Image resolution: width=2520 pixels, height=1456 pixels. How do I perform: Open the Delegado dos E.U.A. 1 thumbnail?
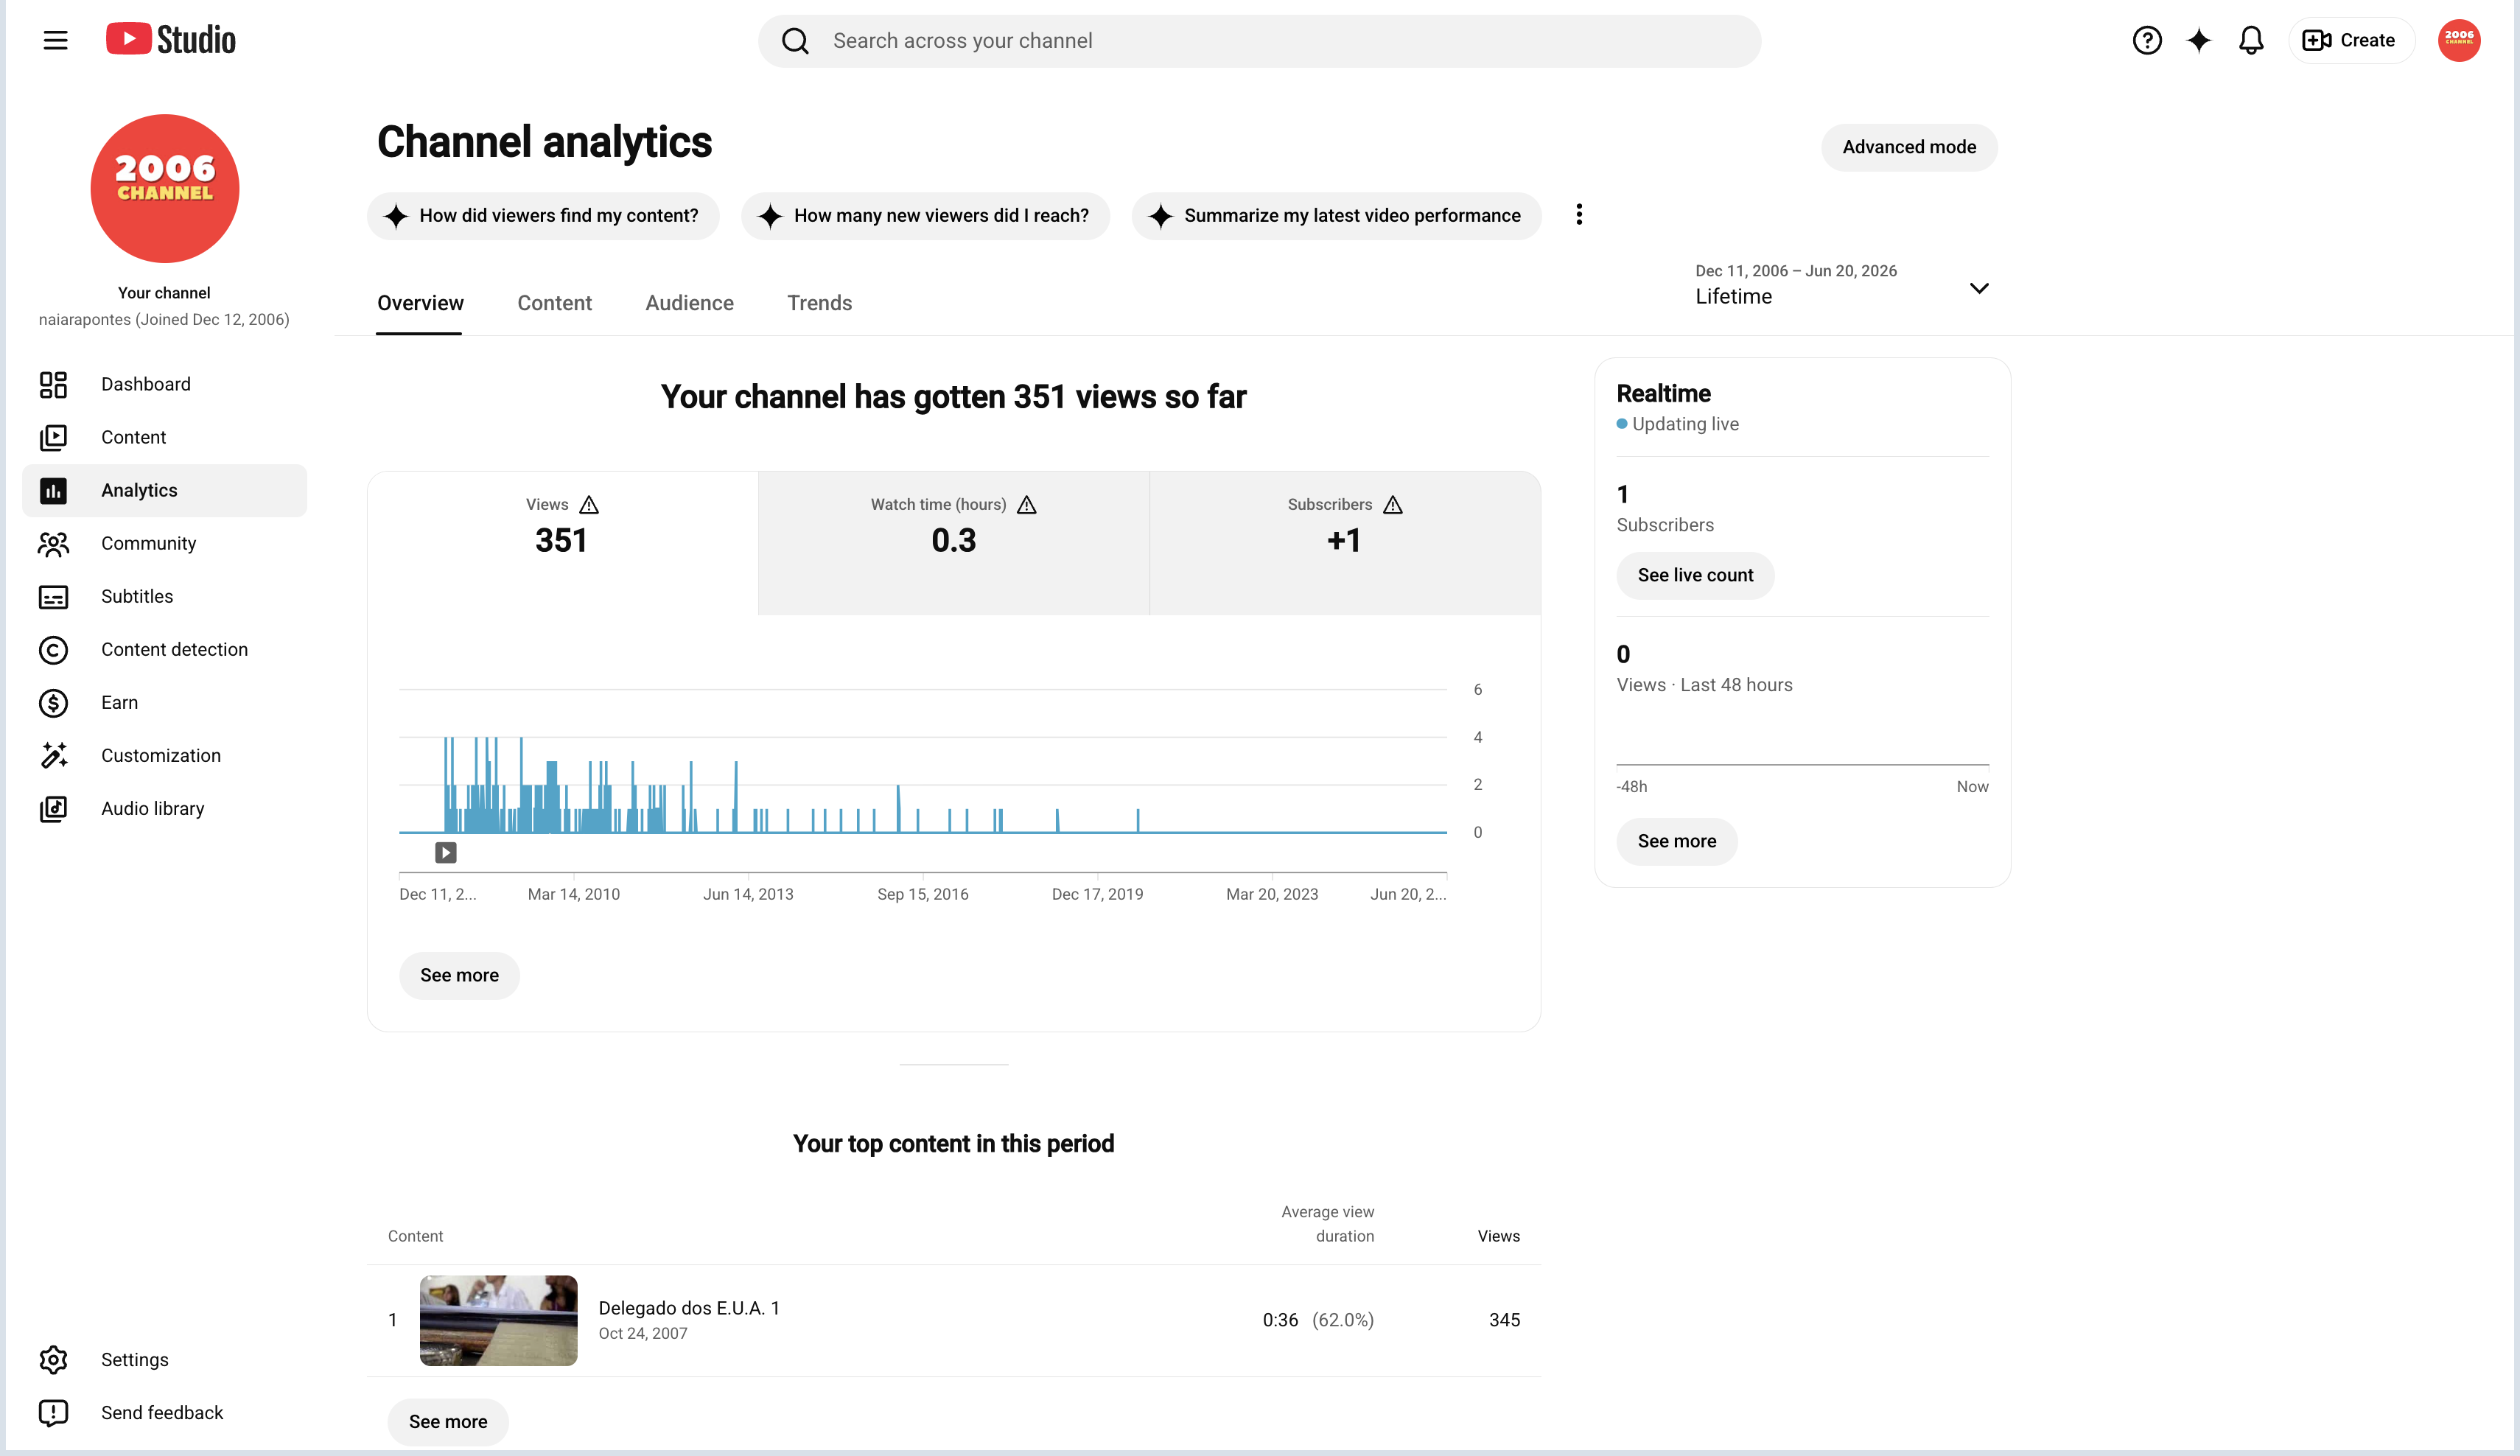click(498, 1320)
